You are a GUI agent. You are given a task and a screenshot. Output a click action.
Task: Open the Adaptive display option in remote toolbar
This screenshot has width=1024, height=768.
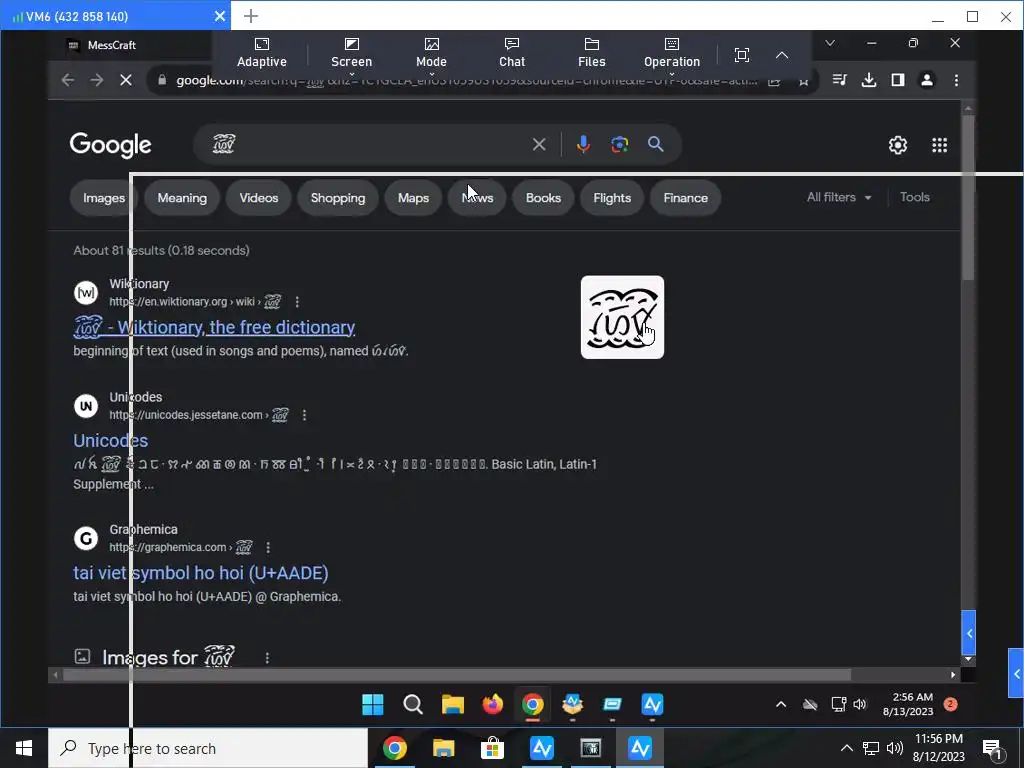tap(261, 53)
